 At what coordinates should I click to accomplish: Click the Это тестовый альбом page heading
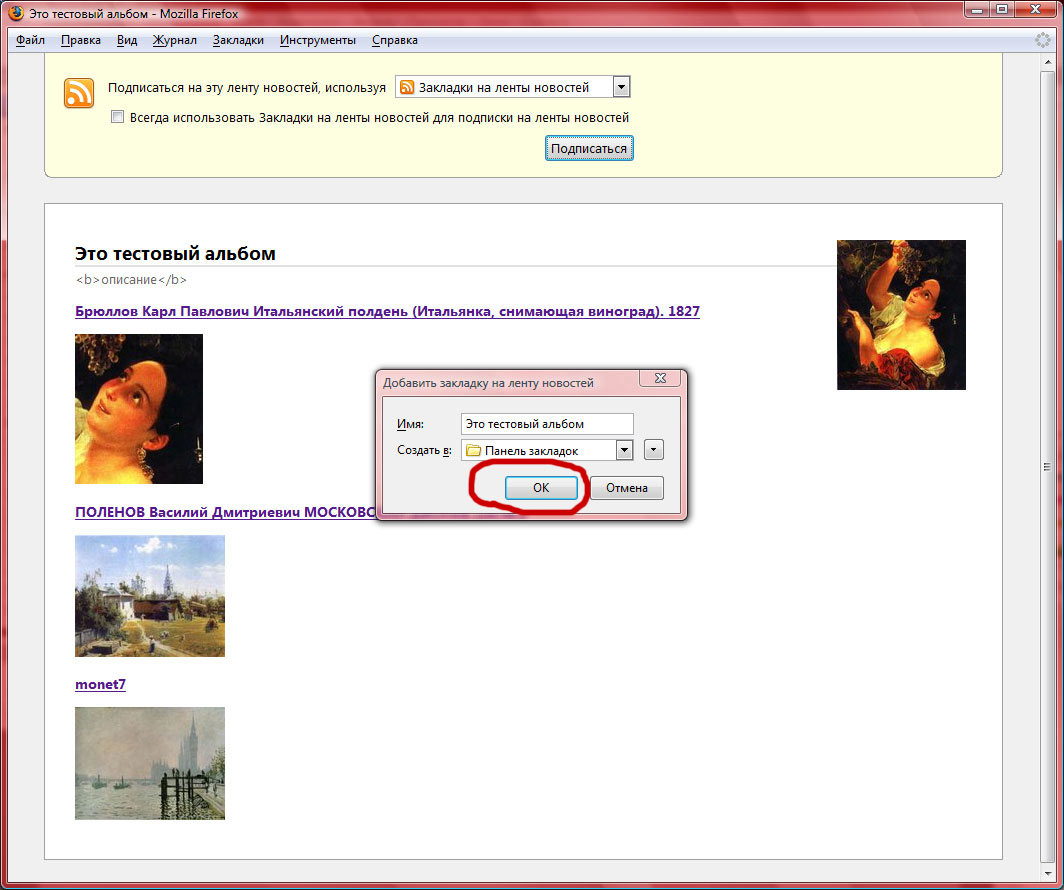pyautogui.click(x=175, y=254)
